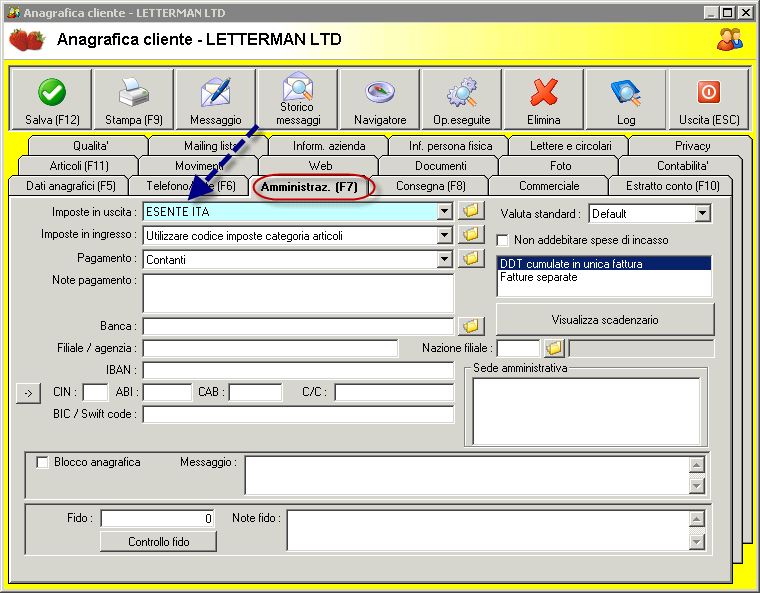The image size is (760, 593).
Task: Expand the Imposte in uscita dropdown
Action: tap(444, 211)
